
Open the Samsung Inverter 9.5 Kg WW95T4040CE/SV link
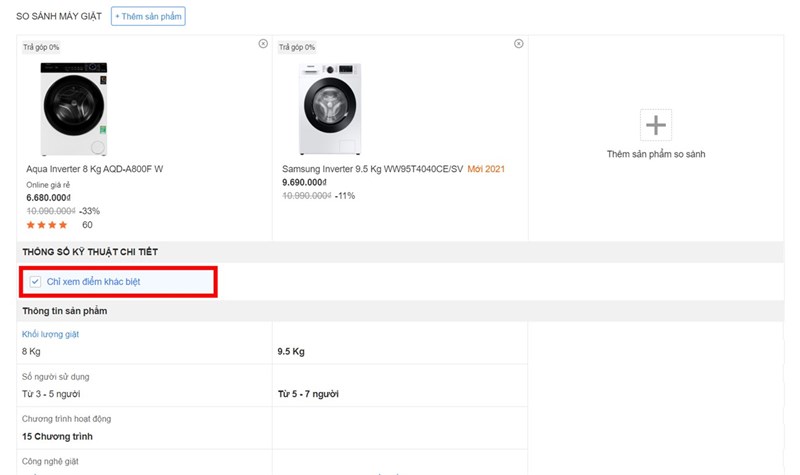click(372, 169)
